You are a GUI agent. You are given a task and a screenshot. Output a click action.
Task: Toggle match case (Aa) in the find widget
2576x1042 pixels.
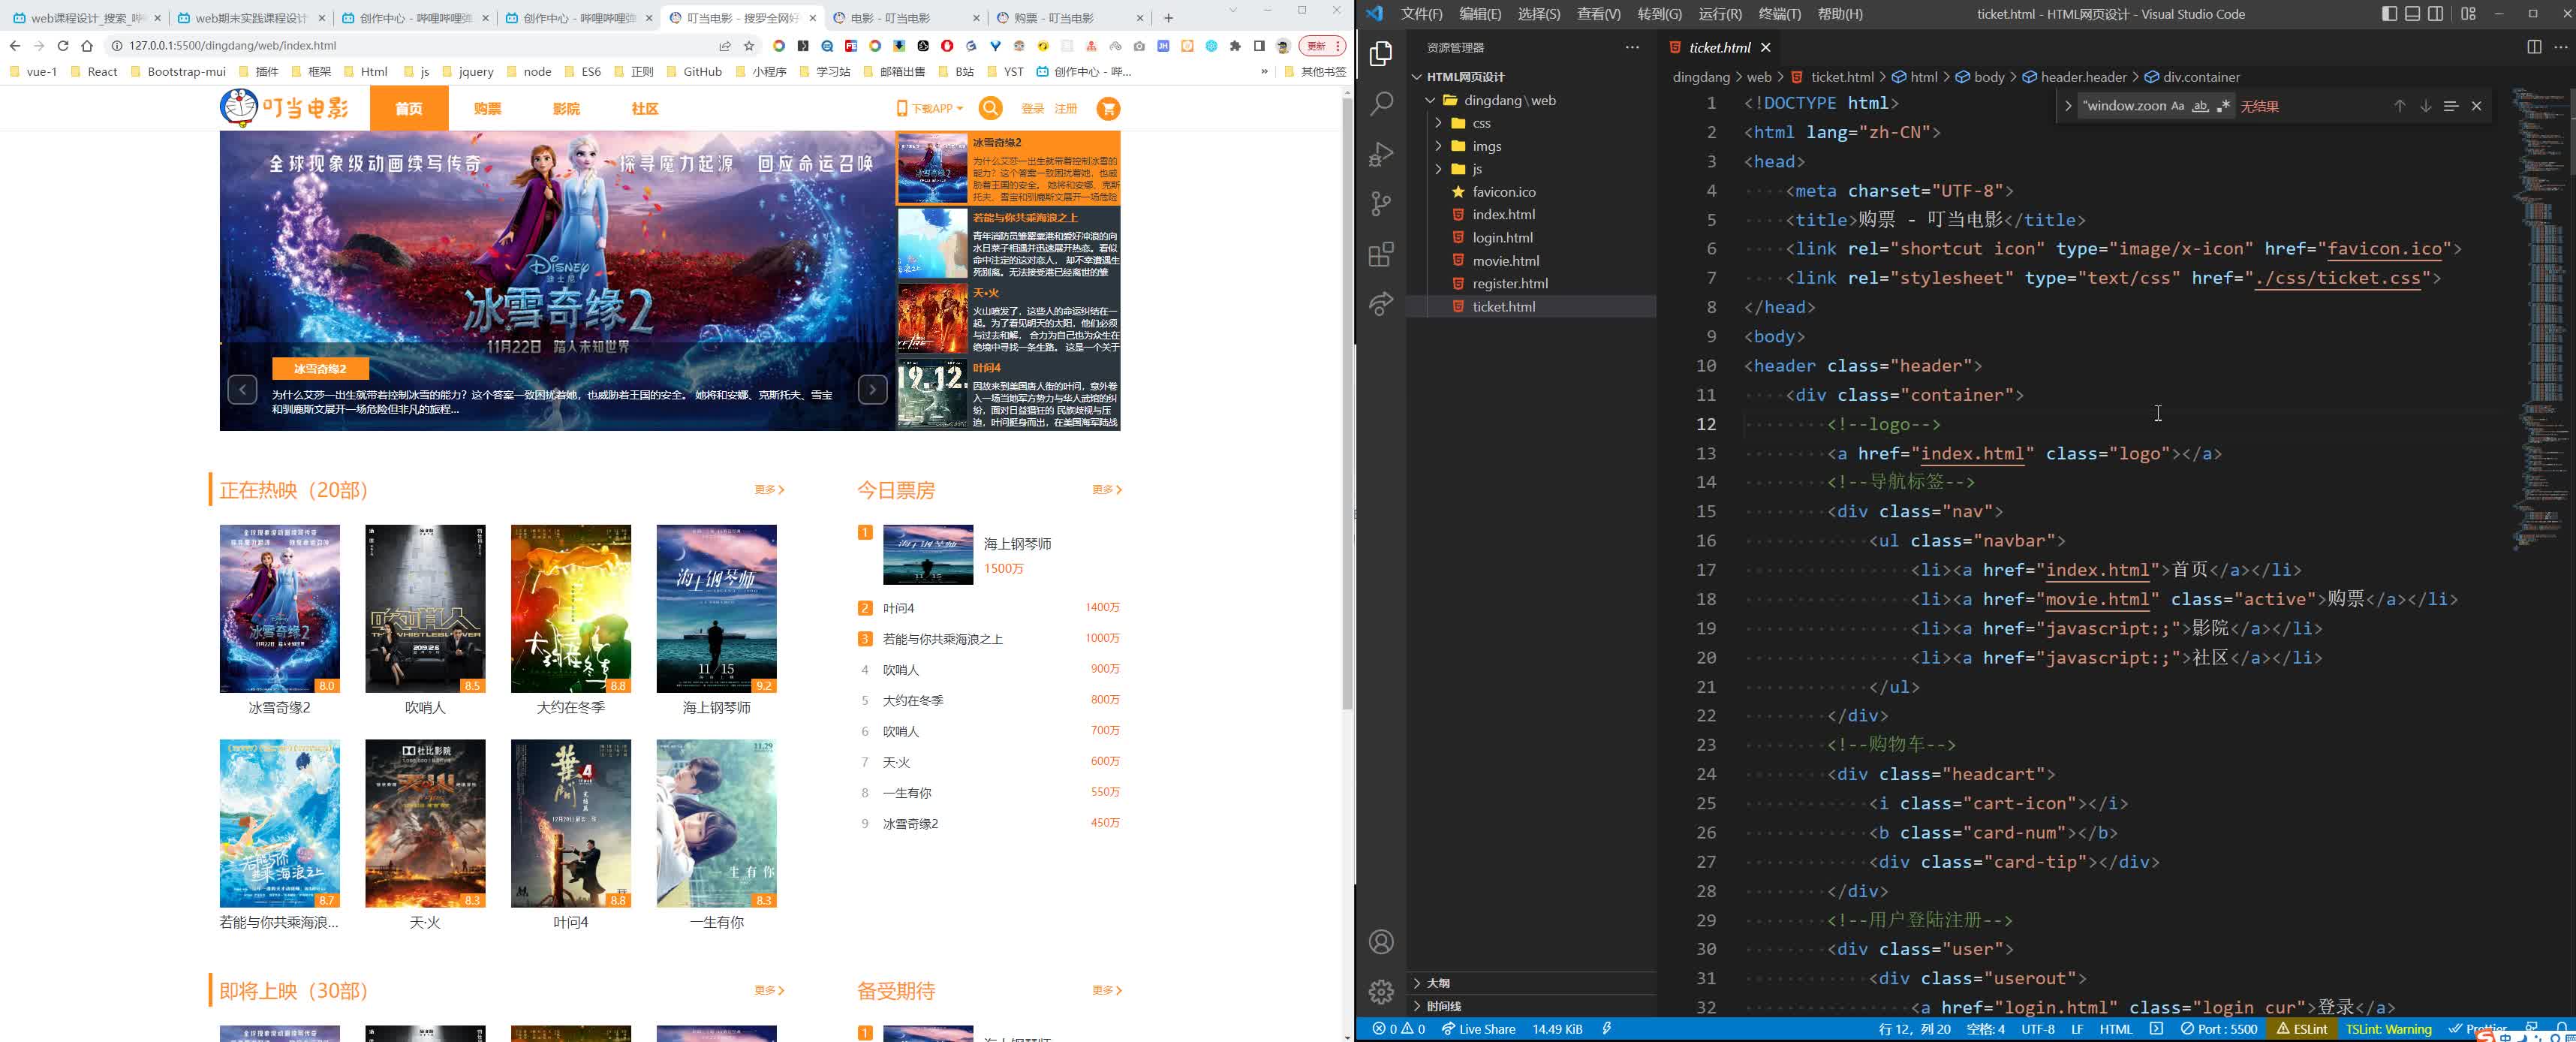coord(2177,105)
